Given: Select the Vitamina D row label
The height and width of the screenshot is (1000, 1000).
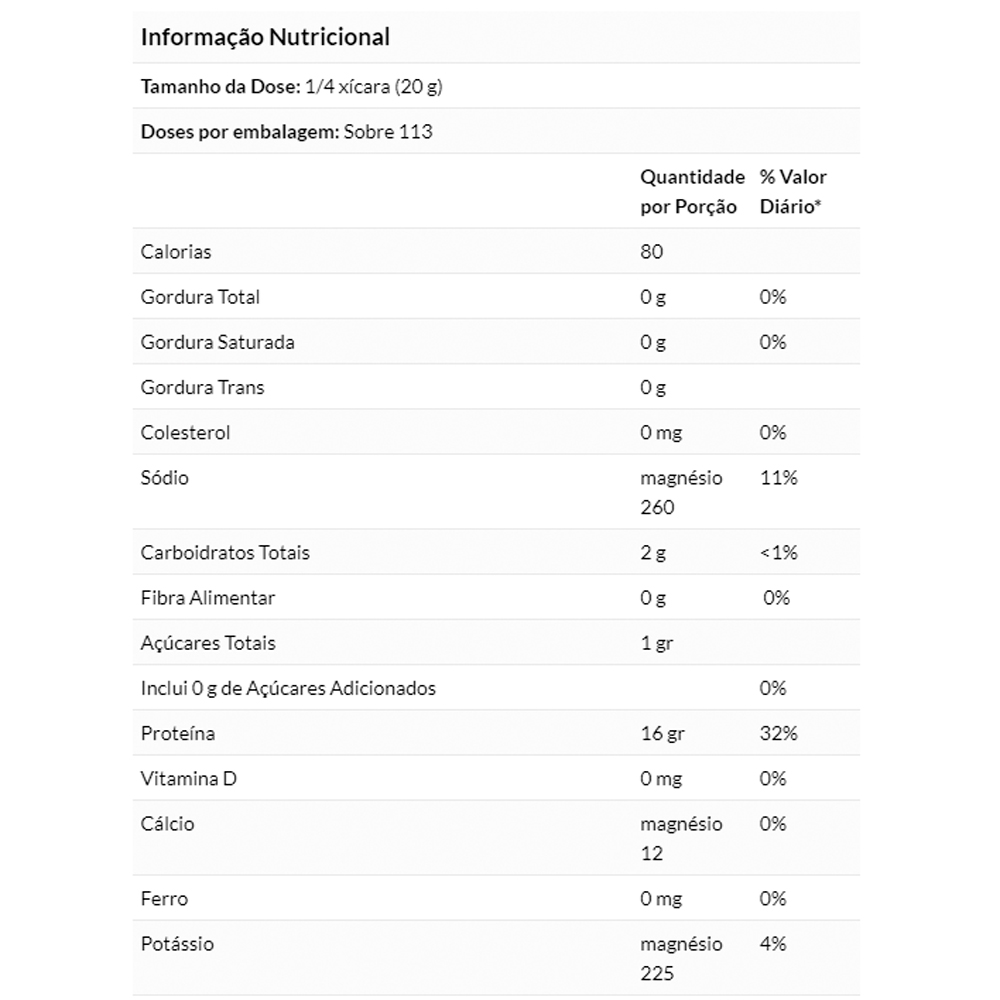Looking at the screenshot, I should (x=189, y=779).
